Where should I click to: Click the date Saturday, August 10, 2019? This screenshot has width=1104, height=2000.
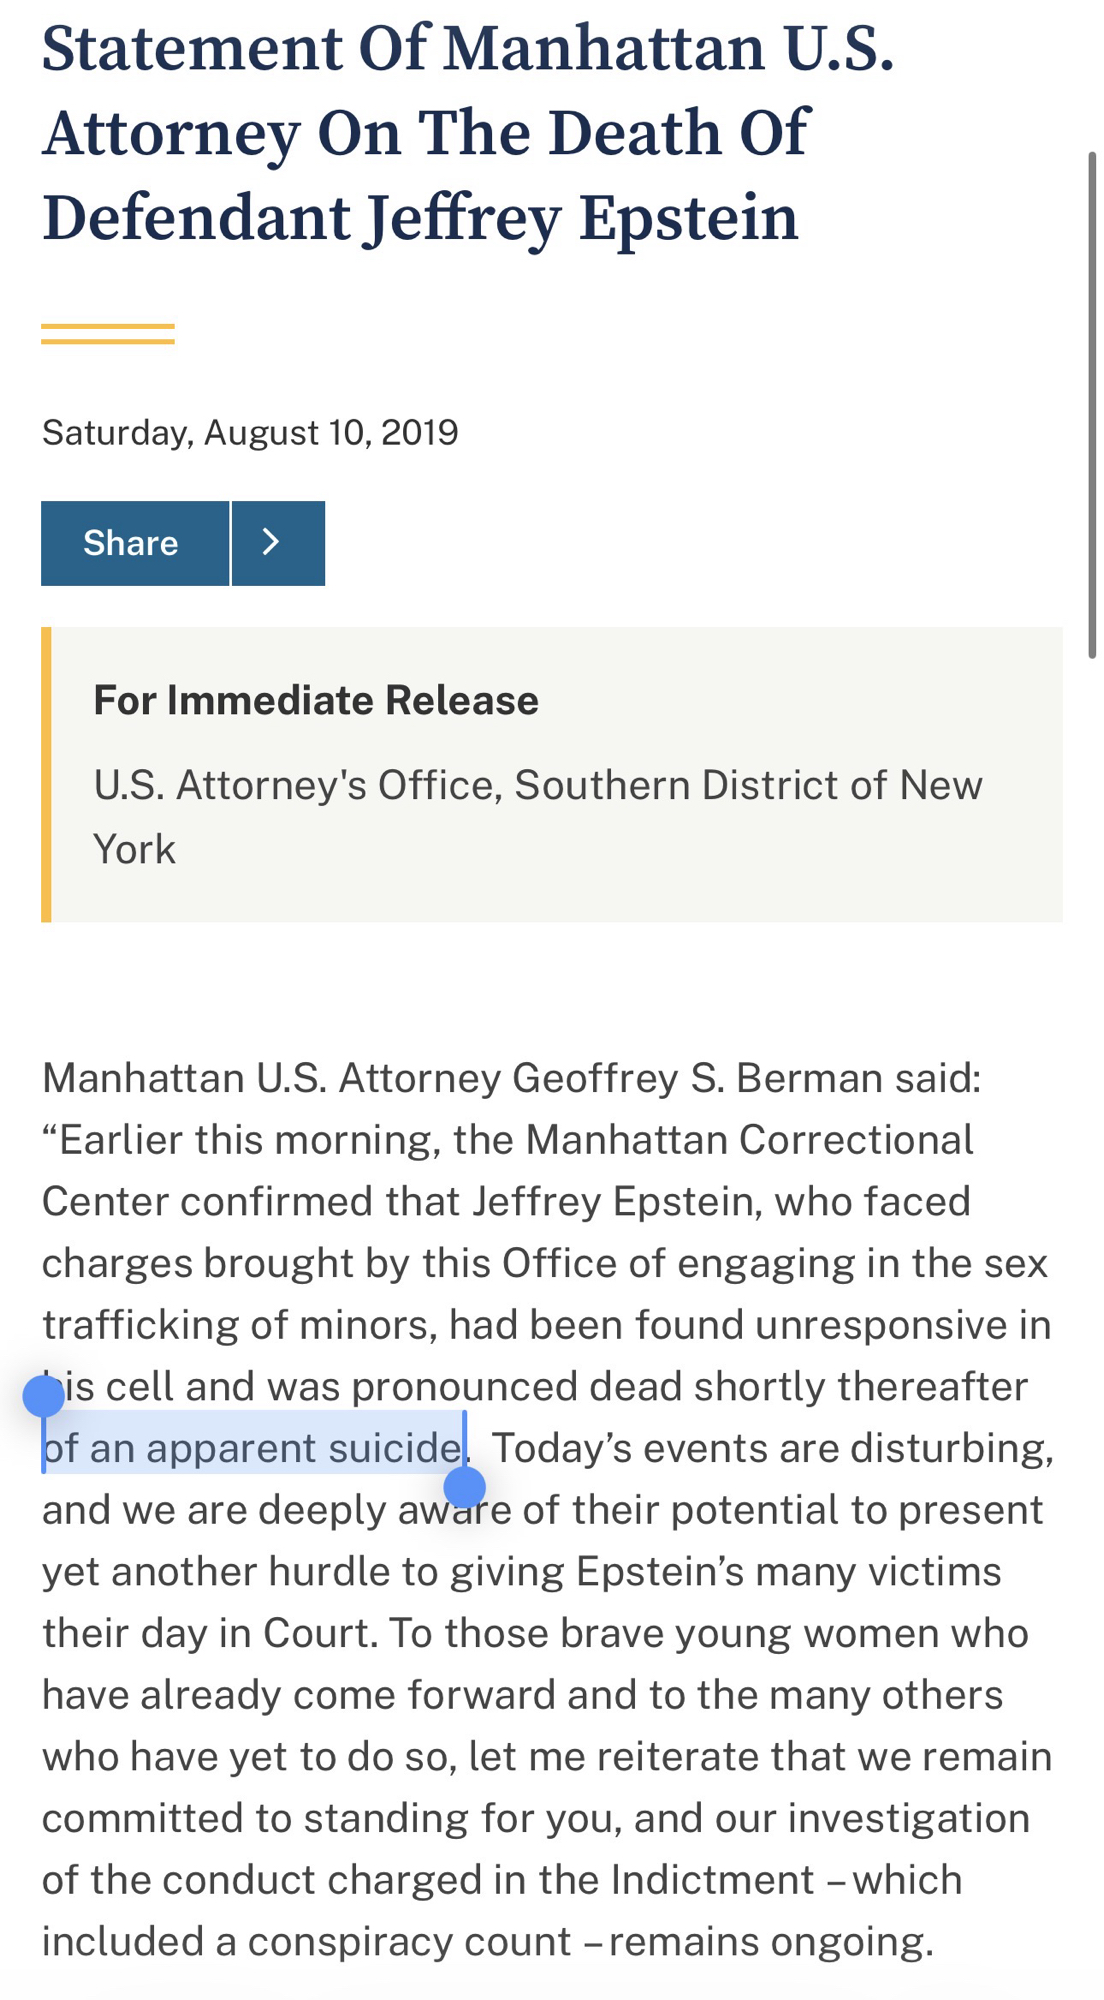pyautogui.click(x=250, y=432)
